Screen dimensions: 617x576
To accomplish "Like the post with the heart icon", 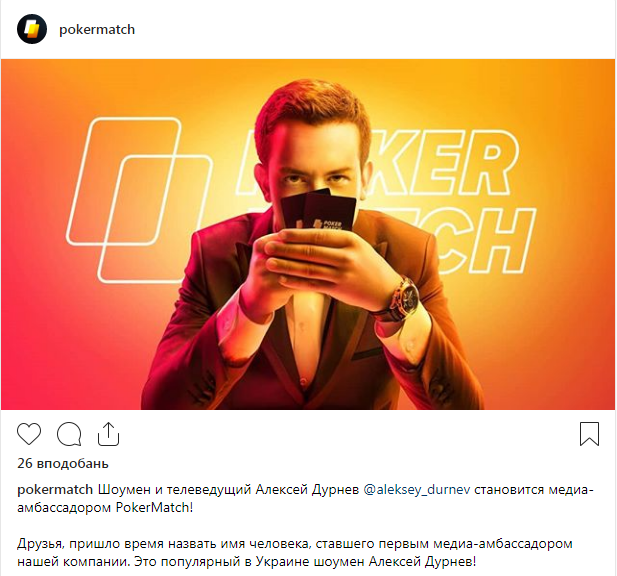I will [x=29, y=434].
